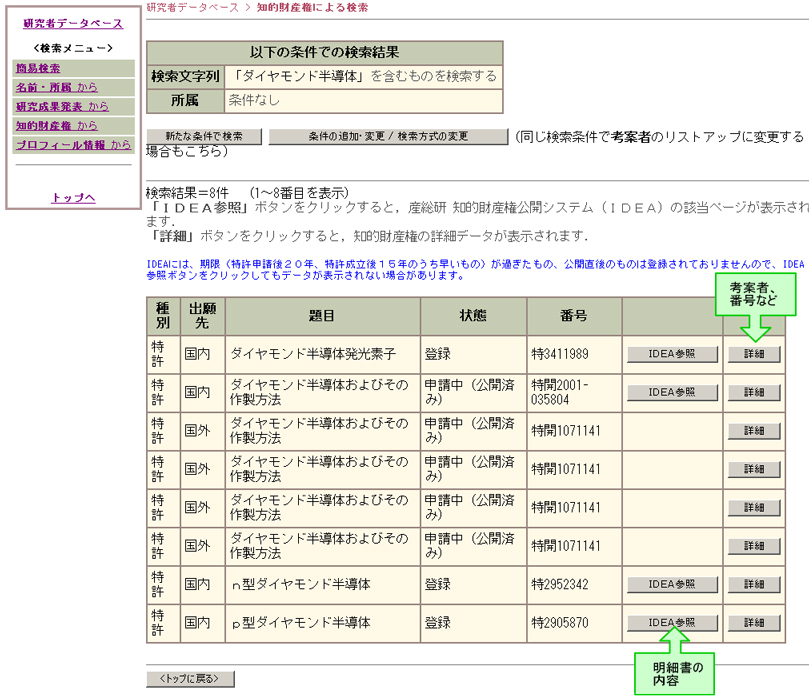
Task: Click 研究者データベース in the breadcrumb
Action: pyautogui.click(x=192, y=7)
